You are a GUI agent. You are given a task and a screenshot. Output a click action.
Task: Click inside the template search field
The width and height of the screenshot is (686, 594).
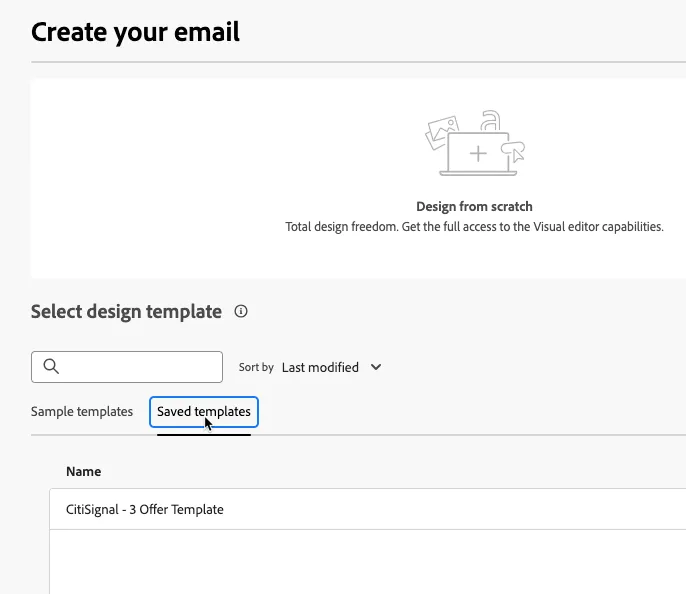(x=127, y=367)
